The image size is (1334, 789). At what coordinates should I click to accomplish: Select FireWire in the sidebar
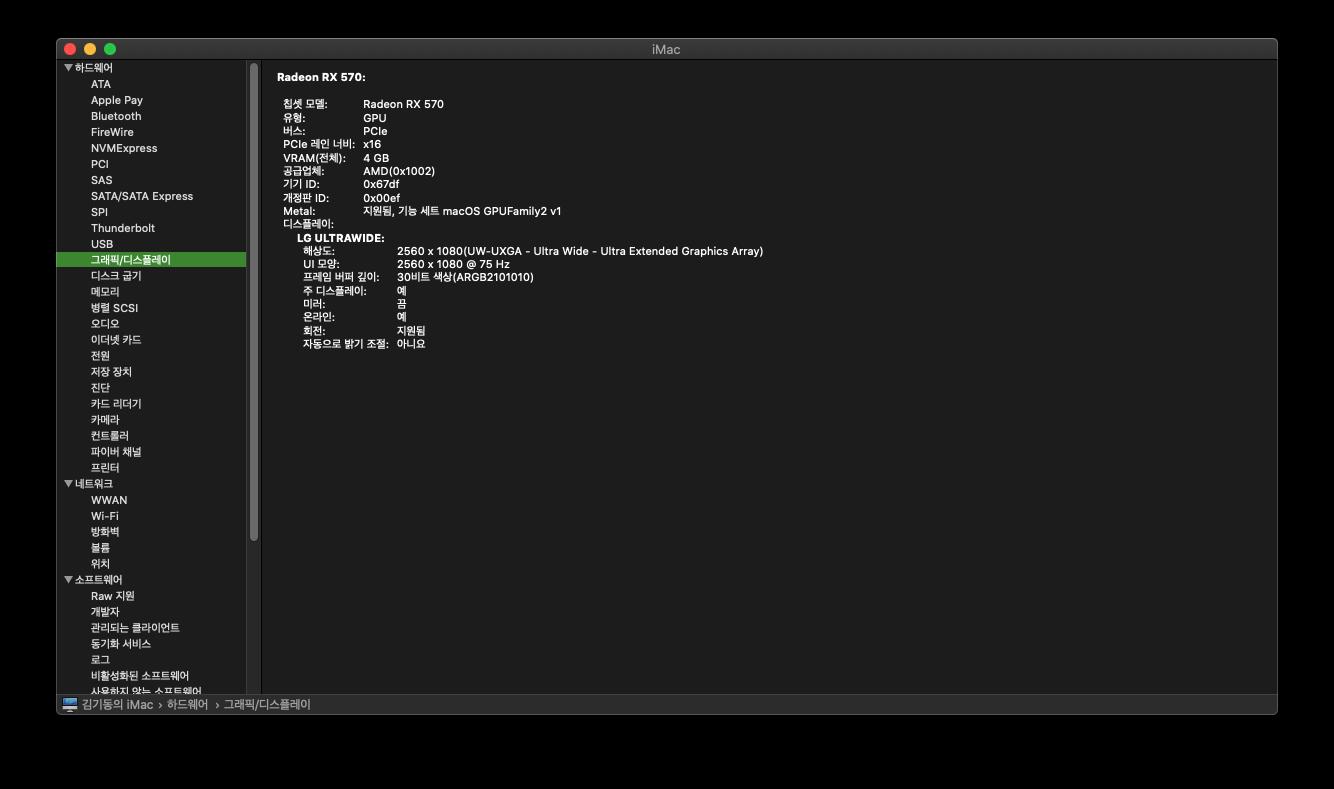[x=112, y=132]
